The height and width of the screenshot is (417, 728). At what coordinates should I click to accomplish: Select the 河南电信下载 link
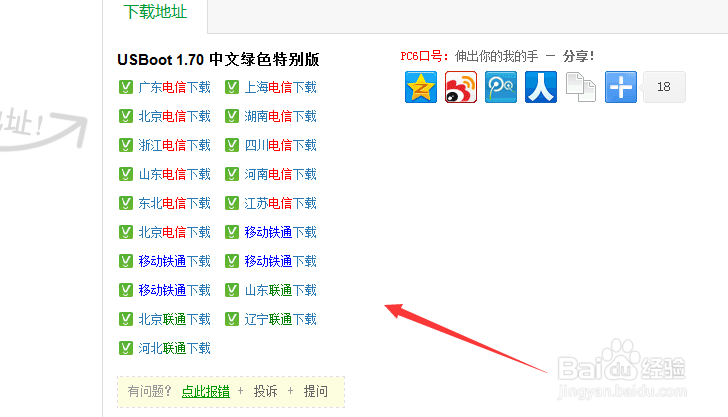pyautogui.click(x=280, y=174)
